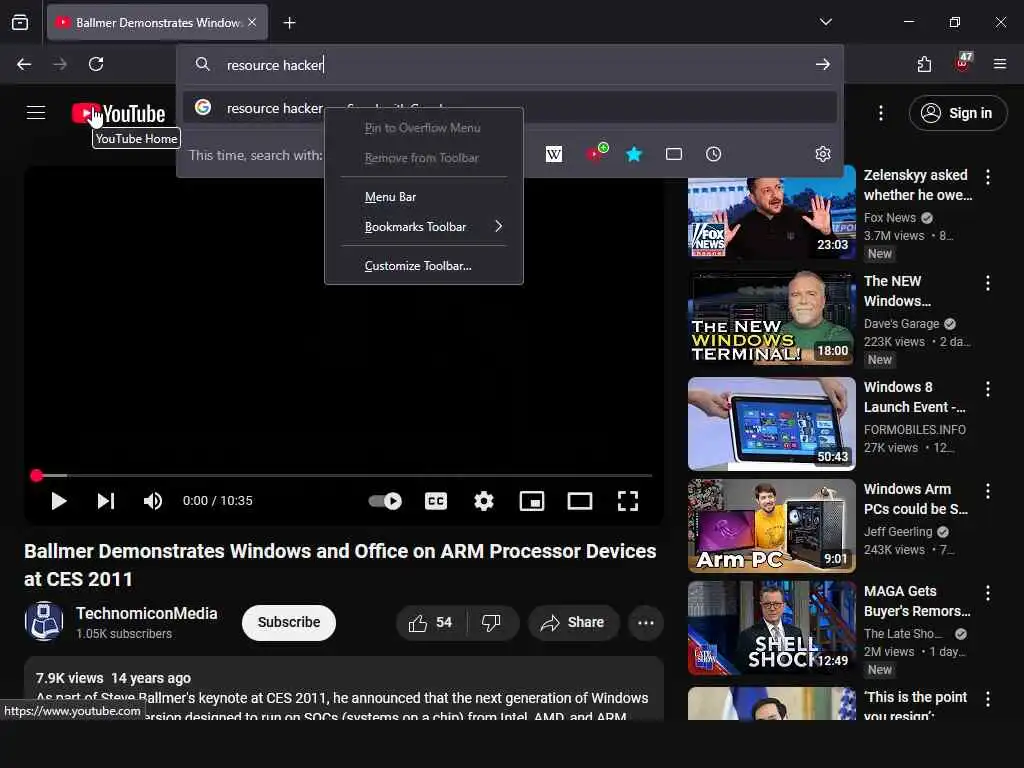
Task: Open Firefox View tab list icon
Action: [20, 22]
